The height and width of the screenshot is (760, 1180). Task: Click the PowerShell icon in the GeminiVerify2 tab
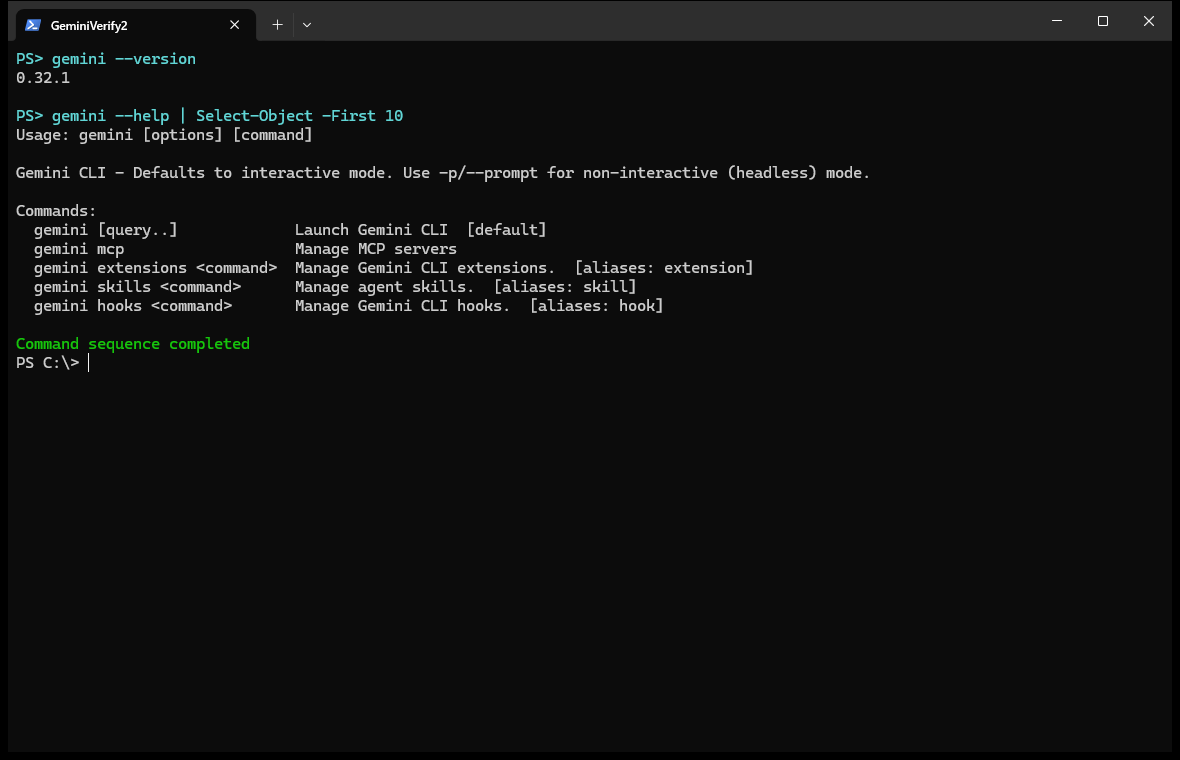pyautogui.click(x=32, y=25)
